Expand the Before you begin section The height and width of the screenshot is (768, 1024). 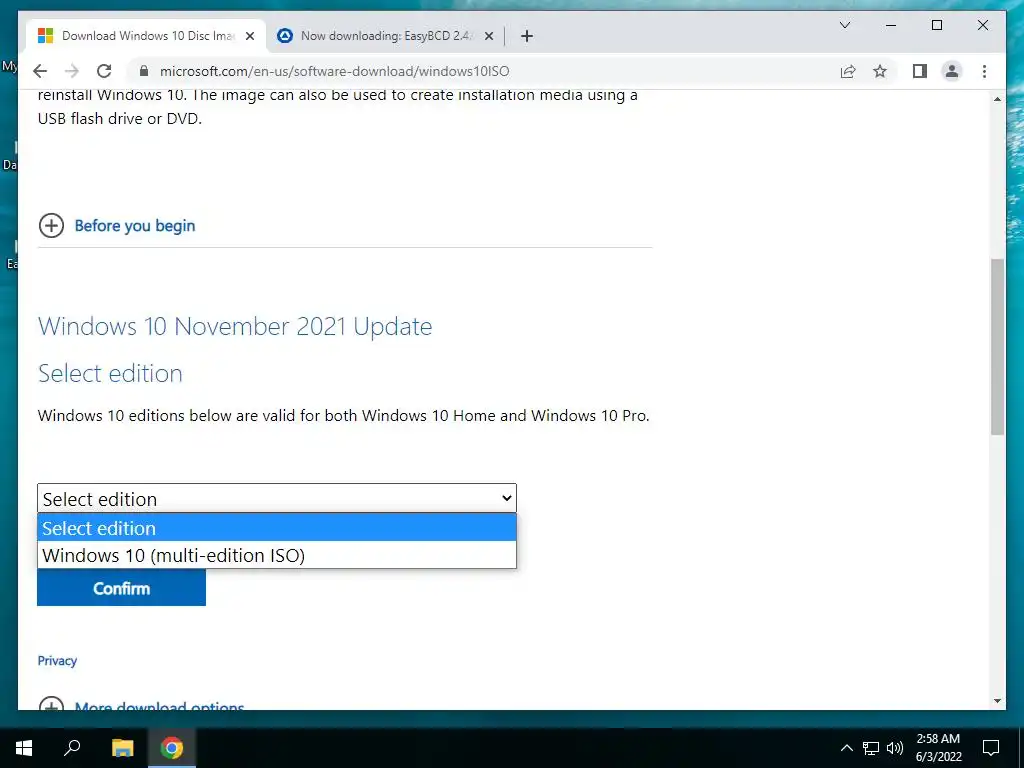click(51, 225)
